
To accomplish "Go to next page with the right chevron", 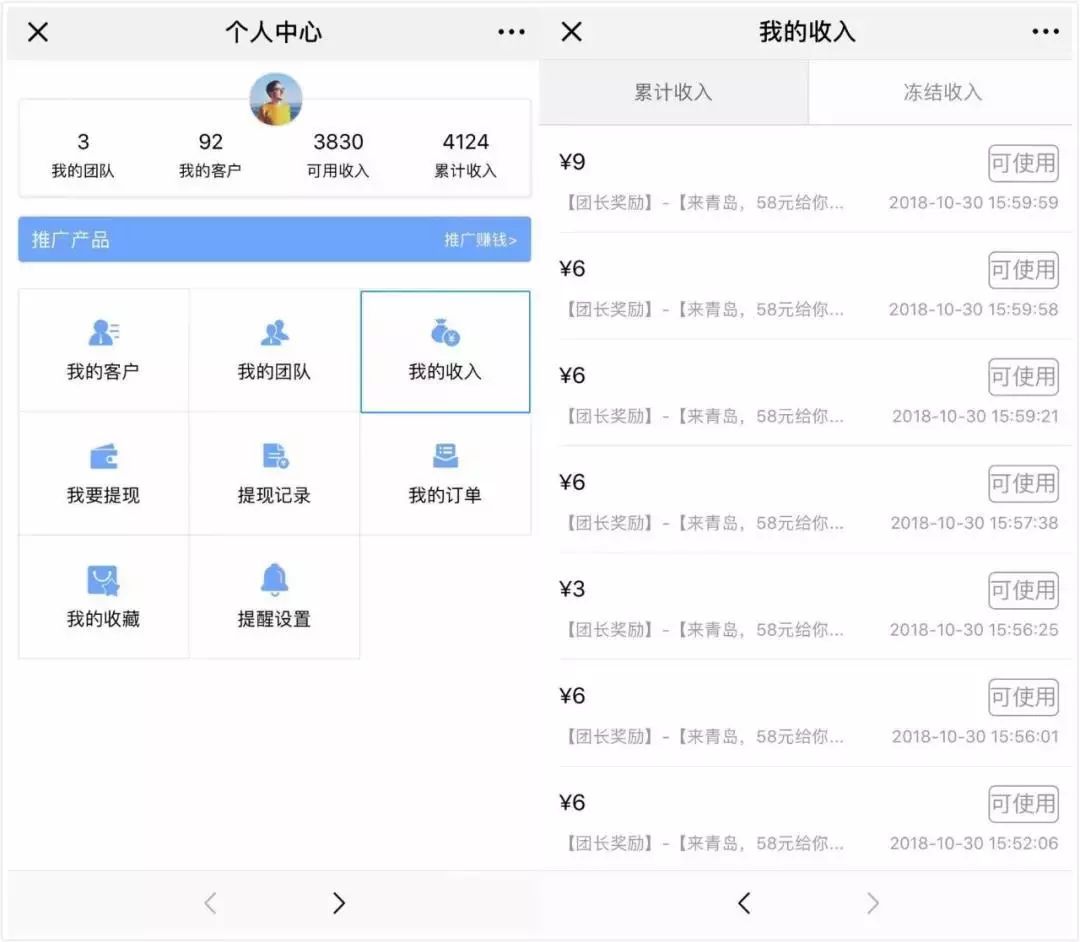I will 338,903.
